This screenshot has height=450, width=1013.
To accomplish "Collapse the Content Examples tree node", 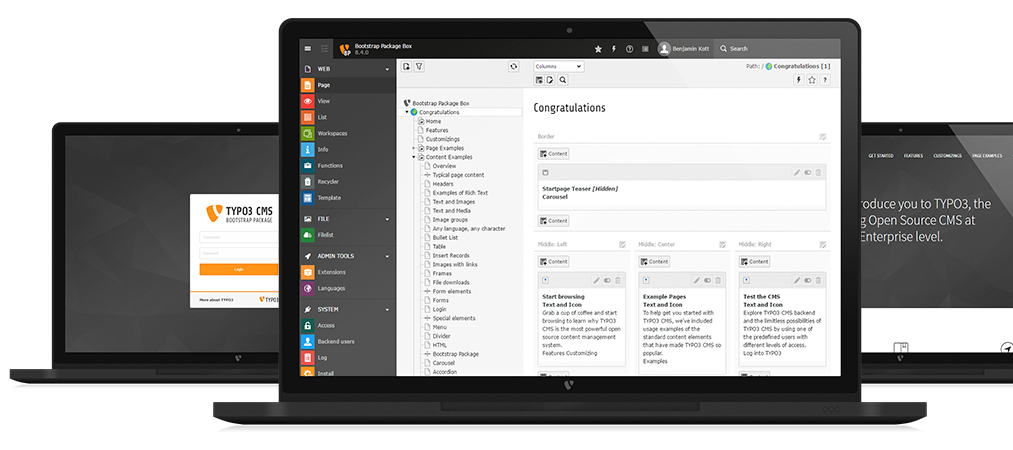I will (x=413, y=157).
